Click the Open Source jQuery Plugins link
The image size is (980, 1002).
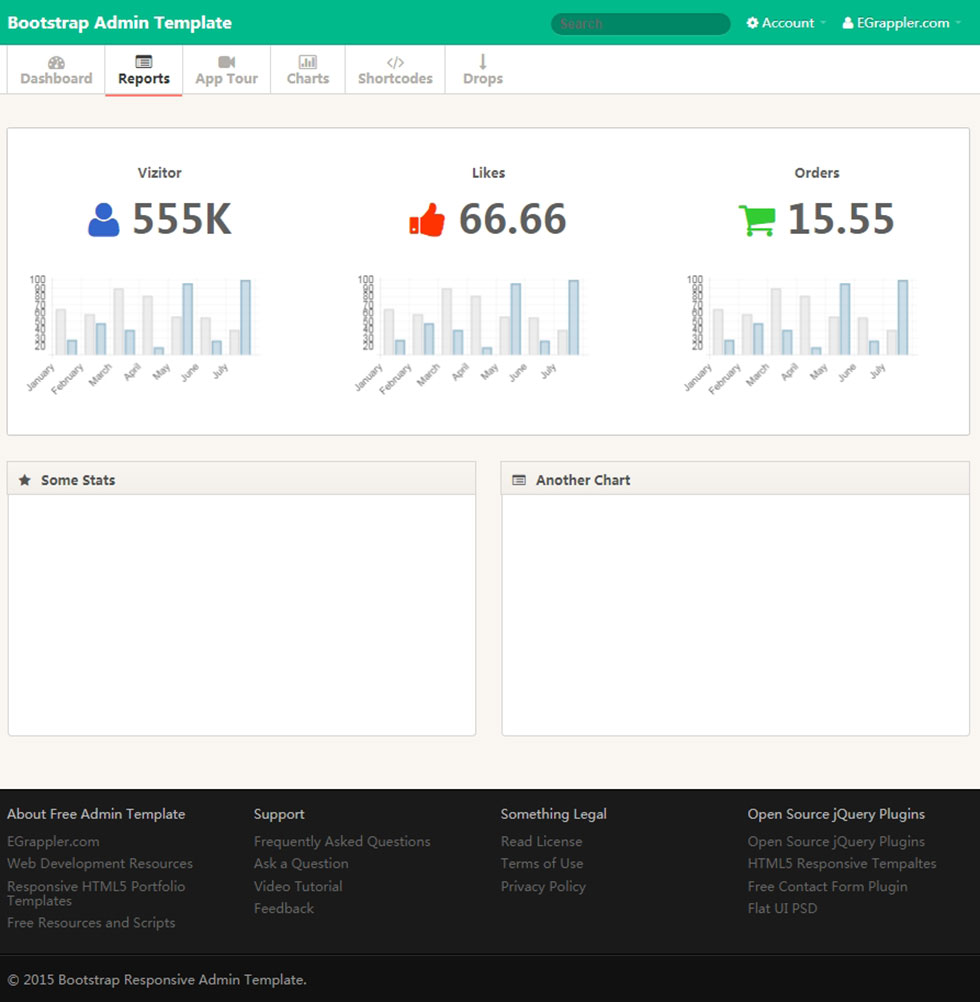(x=836, y=842)
